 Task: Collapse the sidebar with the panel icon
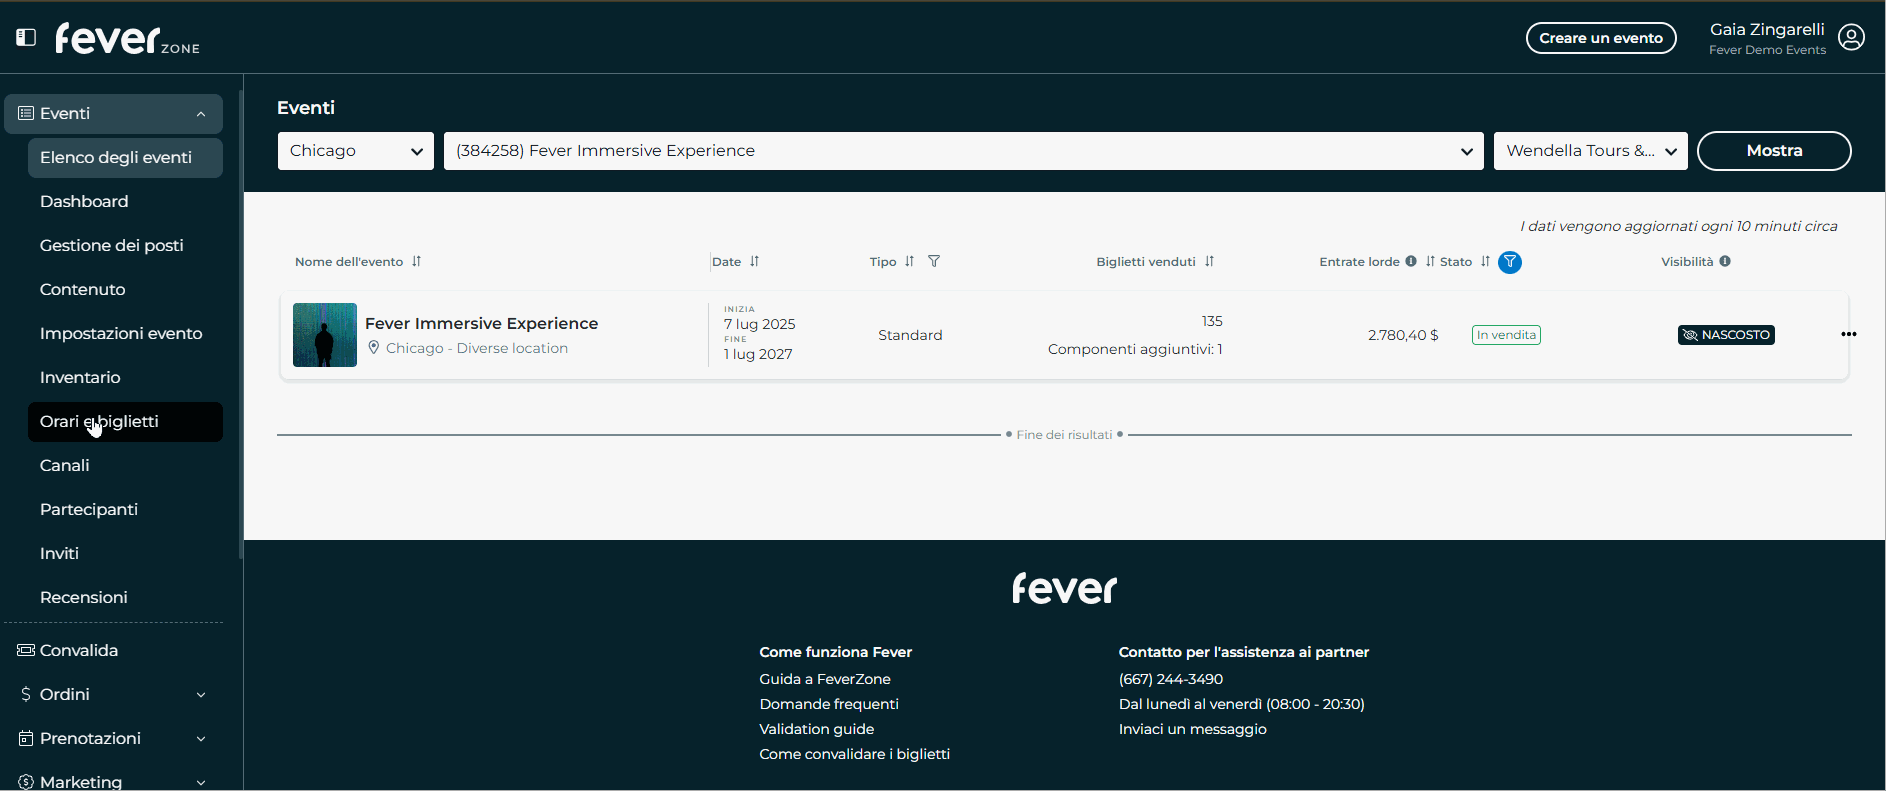(x=26, y=38)
